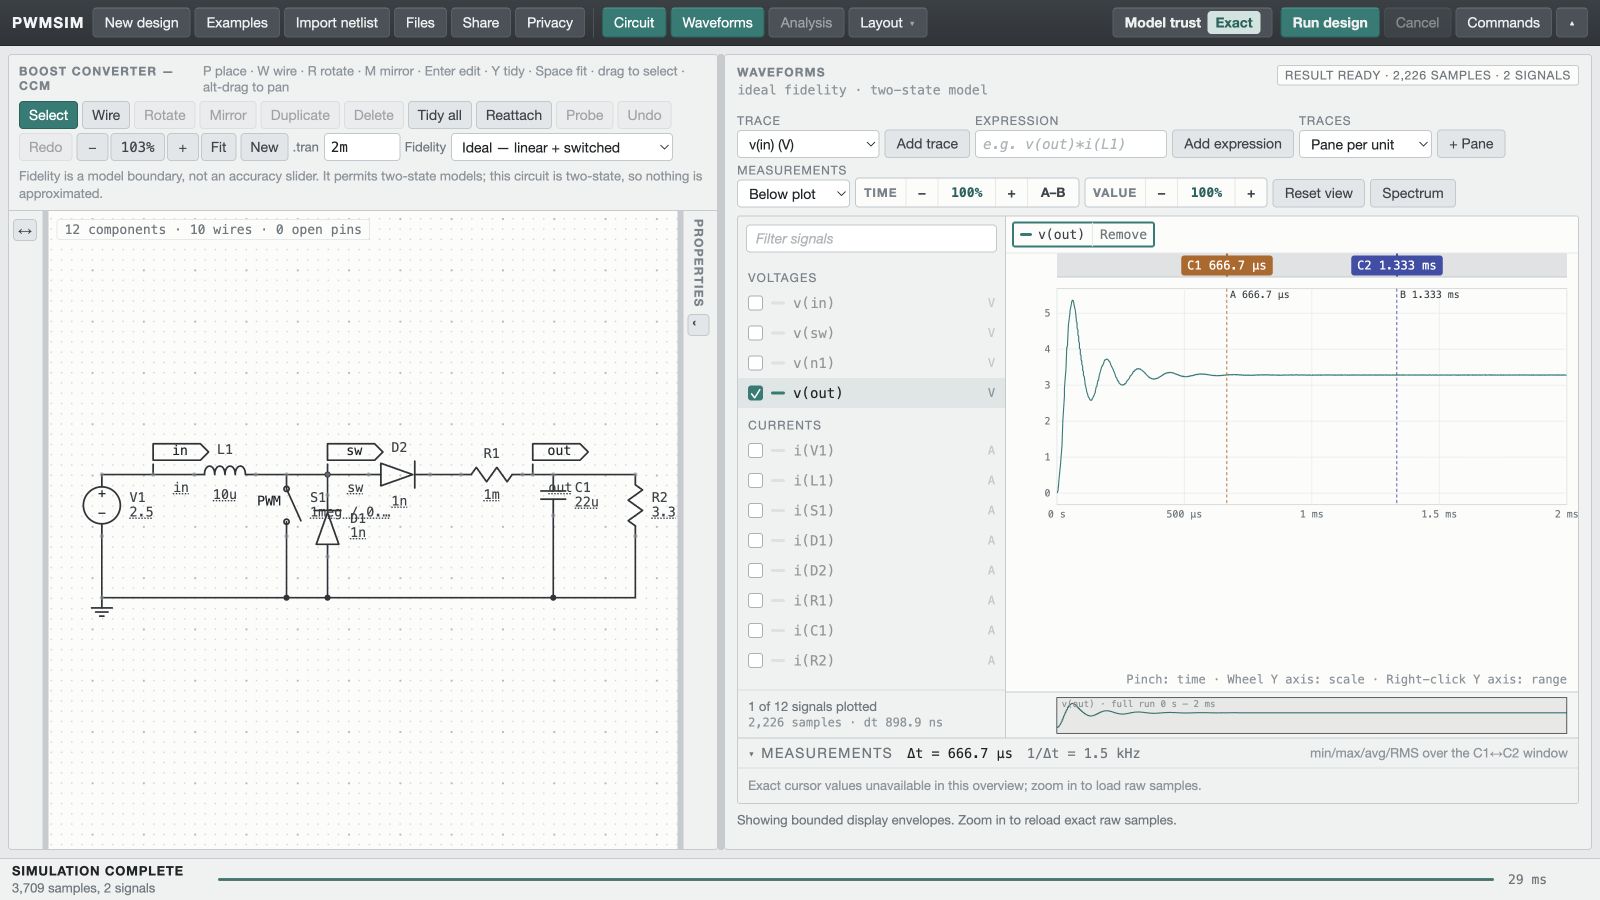This screenshot has height=900, width=1600.
Task: Open the Commands palette button
Action: [x=1503, y=23]
